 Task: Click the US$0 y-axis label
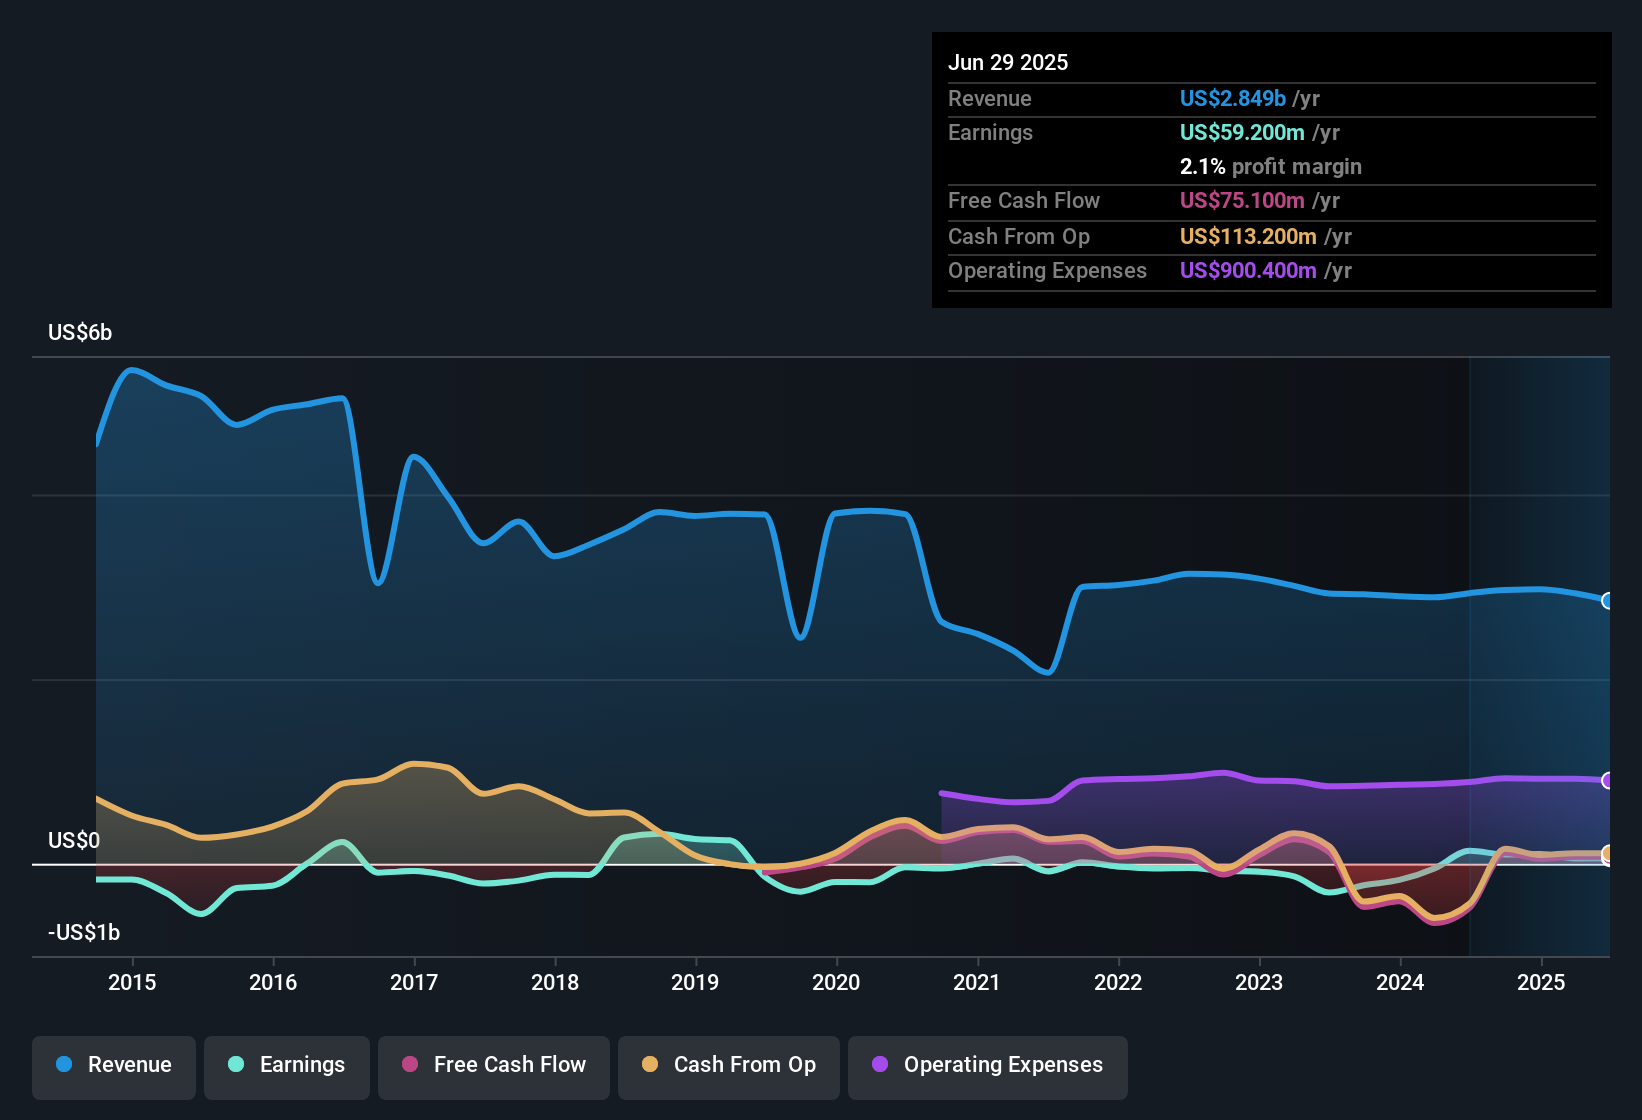(x=74, y=840)
